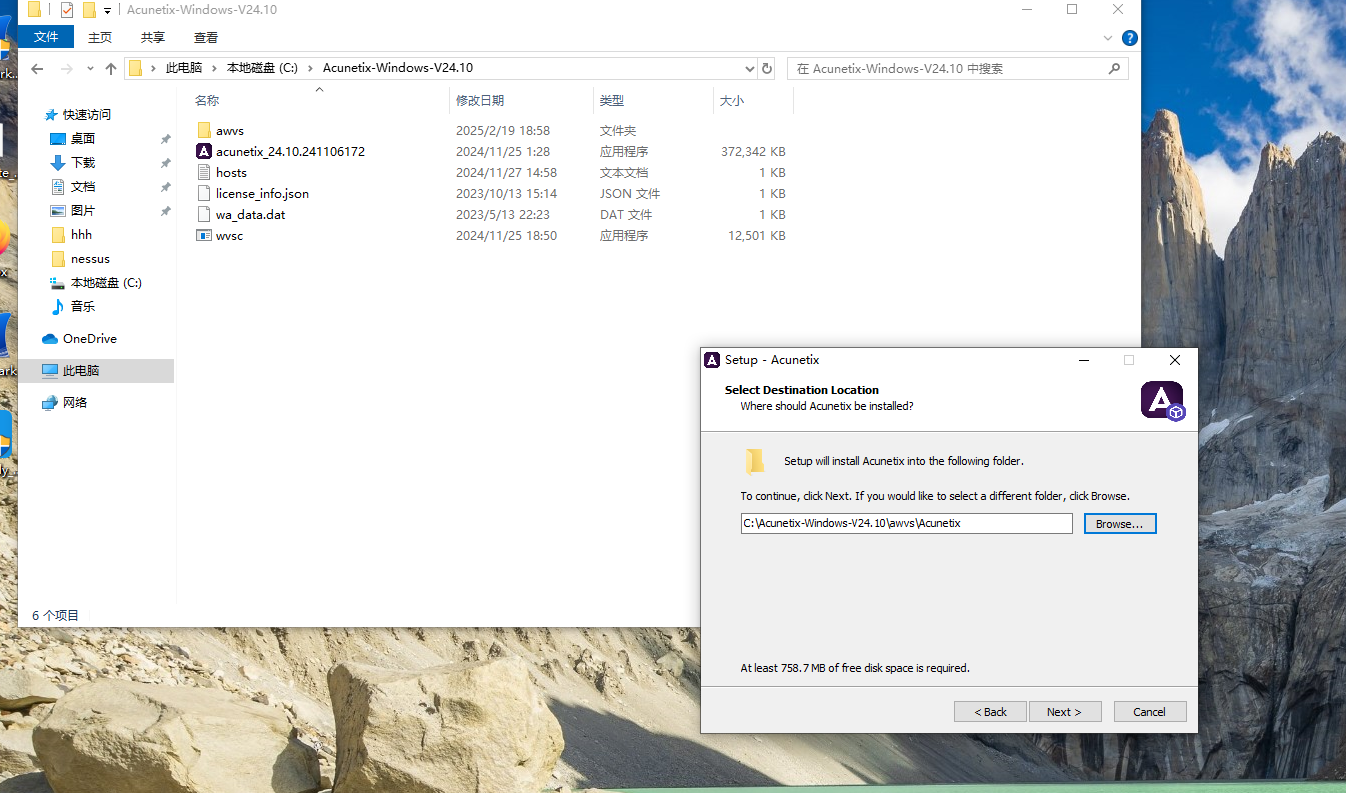Select the 12,501 KB size cell
The width and height of the screenshot is (1346, 793).
(757, 236)
